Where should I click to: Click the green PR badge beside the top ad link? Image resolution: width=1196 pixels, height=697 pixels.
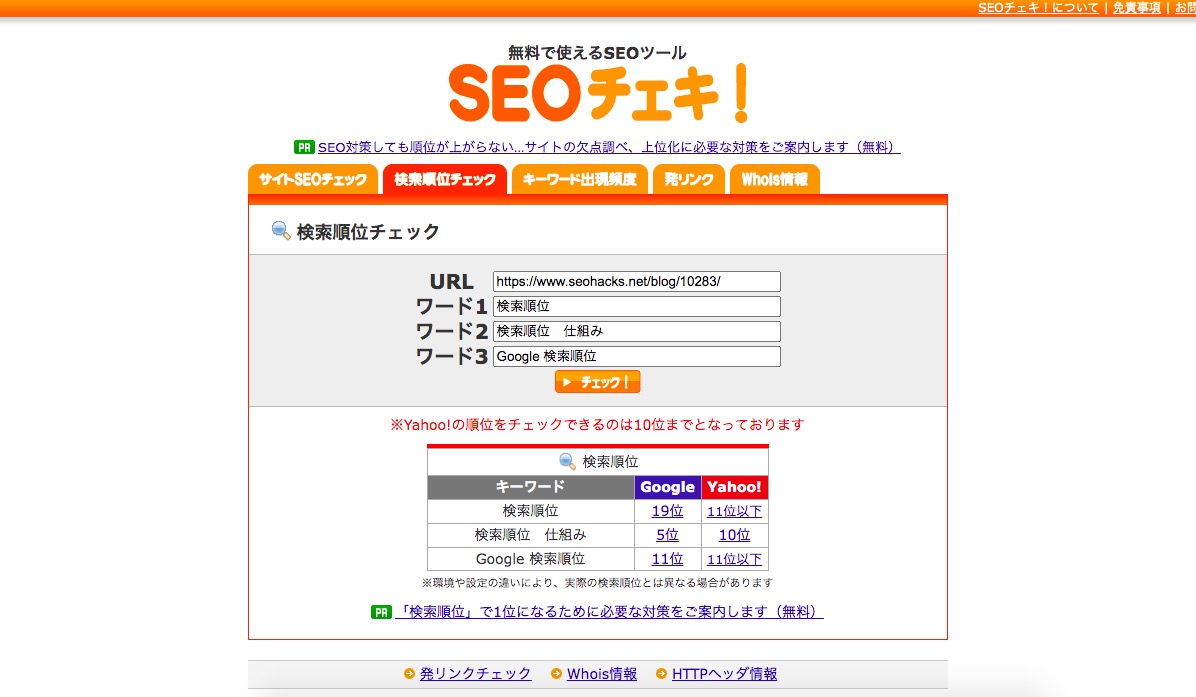coord(304,147)
